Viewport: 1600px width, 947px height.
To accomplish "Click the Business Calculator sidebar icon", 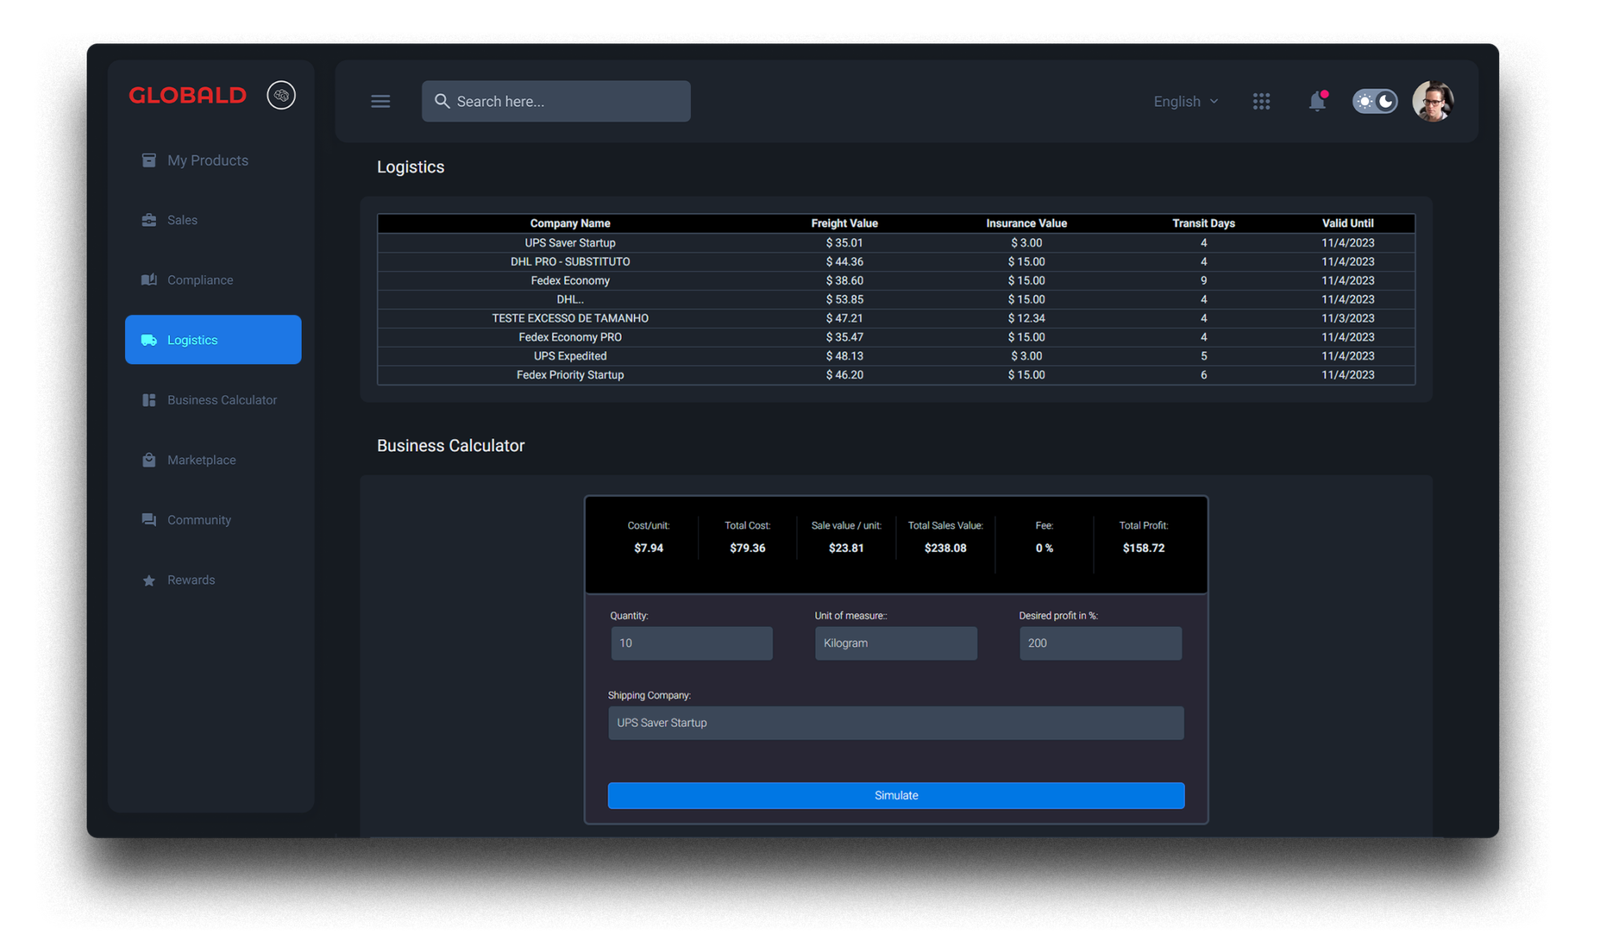I will [x=149, y=400].
